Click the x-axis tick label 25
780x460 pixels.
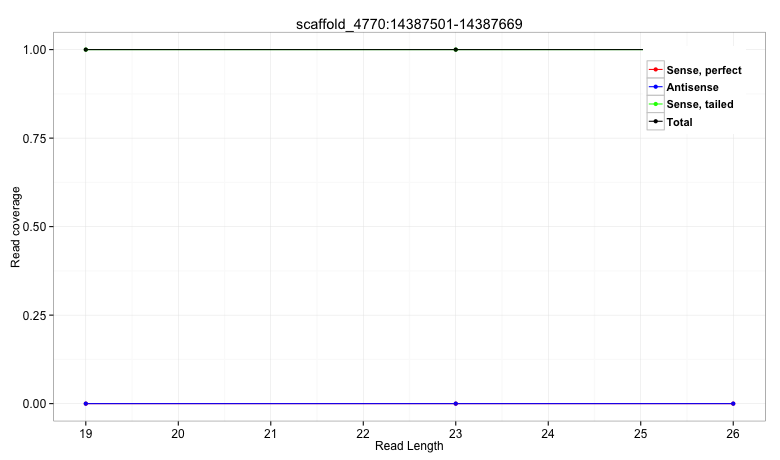(641, 433)
